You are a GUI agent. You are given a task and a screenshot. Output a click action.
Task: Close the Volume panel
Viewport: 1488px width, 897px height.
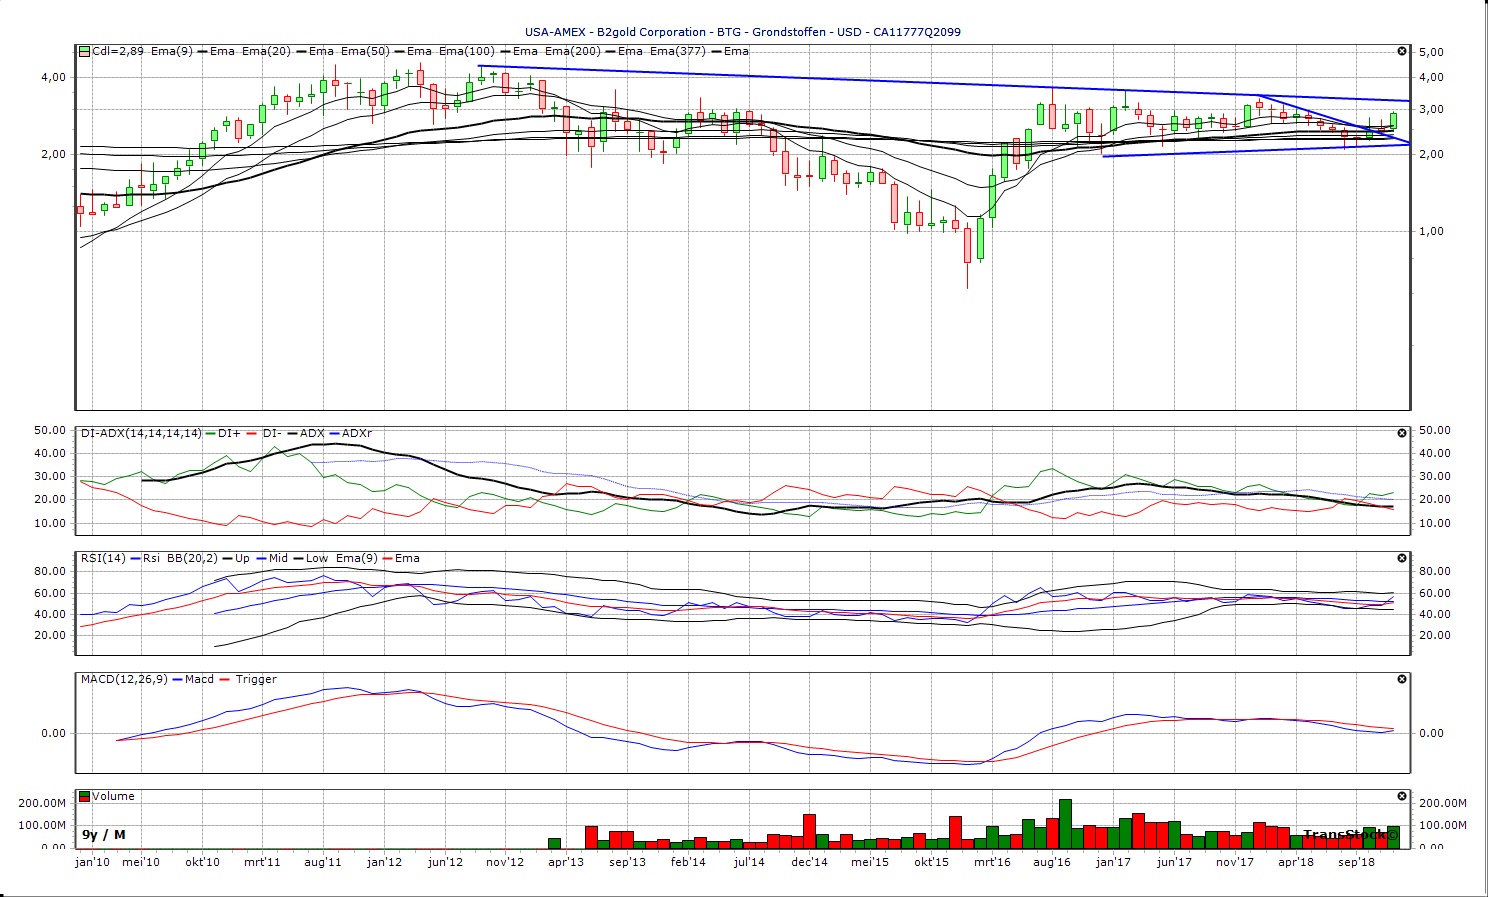1402,797
